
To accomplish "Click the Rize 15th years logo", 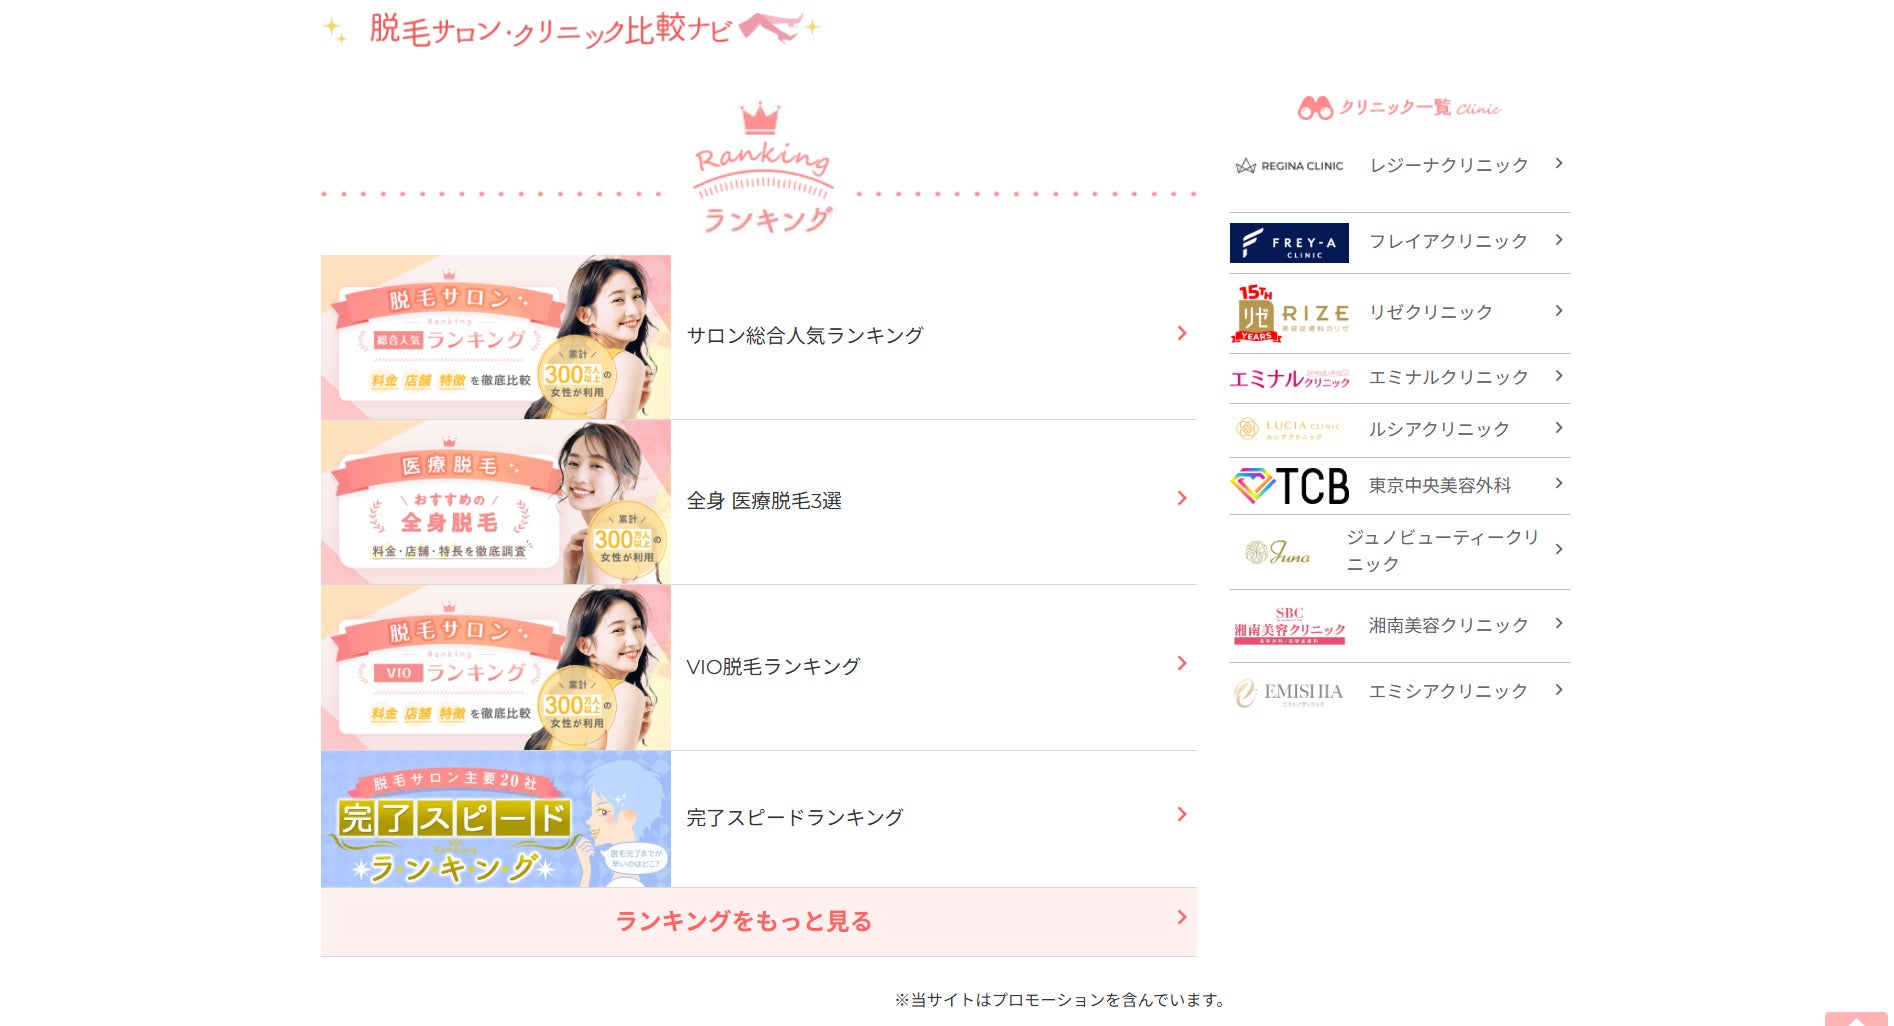I will (x=1290, y=313).
